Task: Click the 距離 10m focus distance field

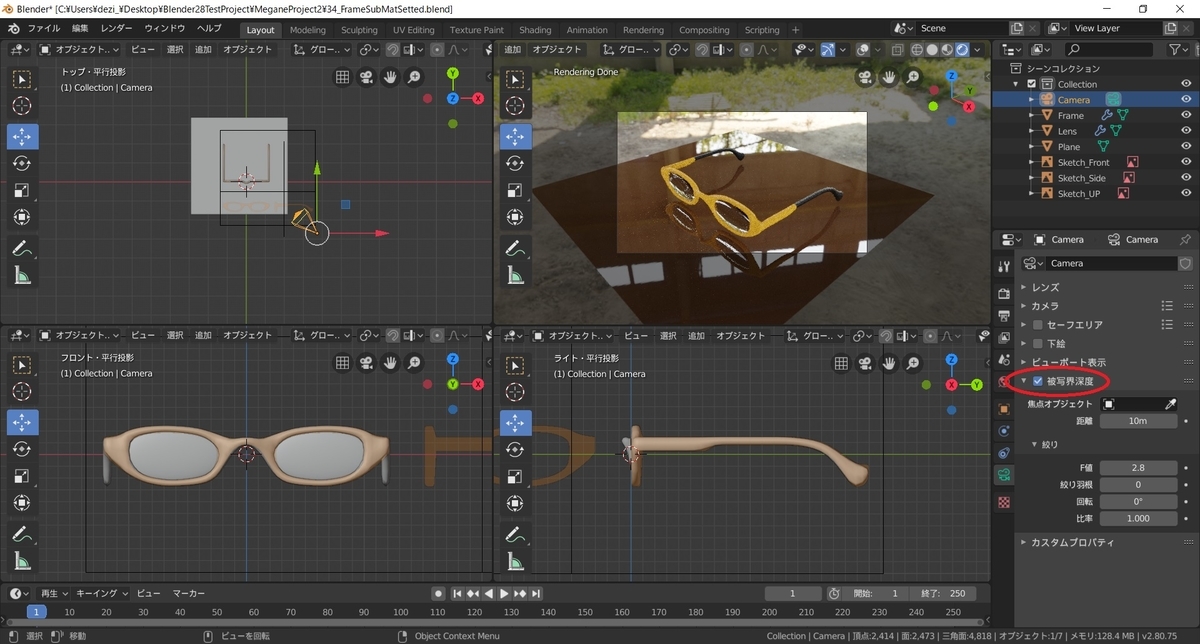Action: [1139, 421]
